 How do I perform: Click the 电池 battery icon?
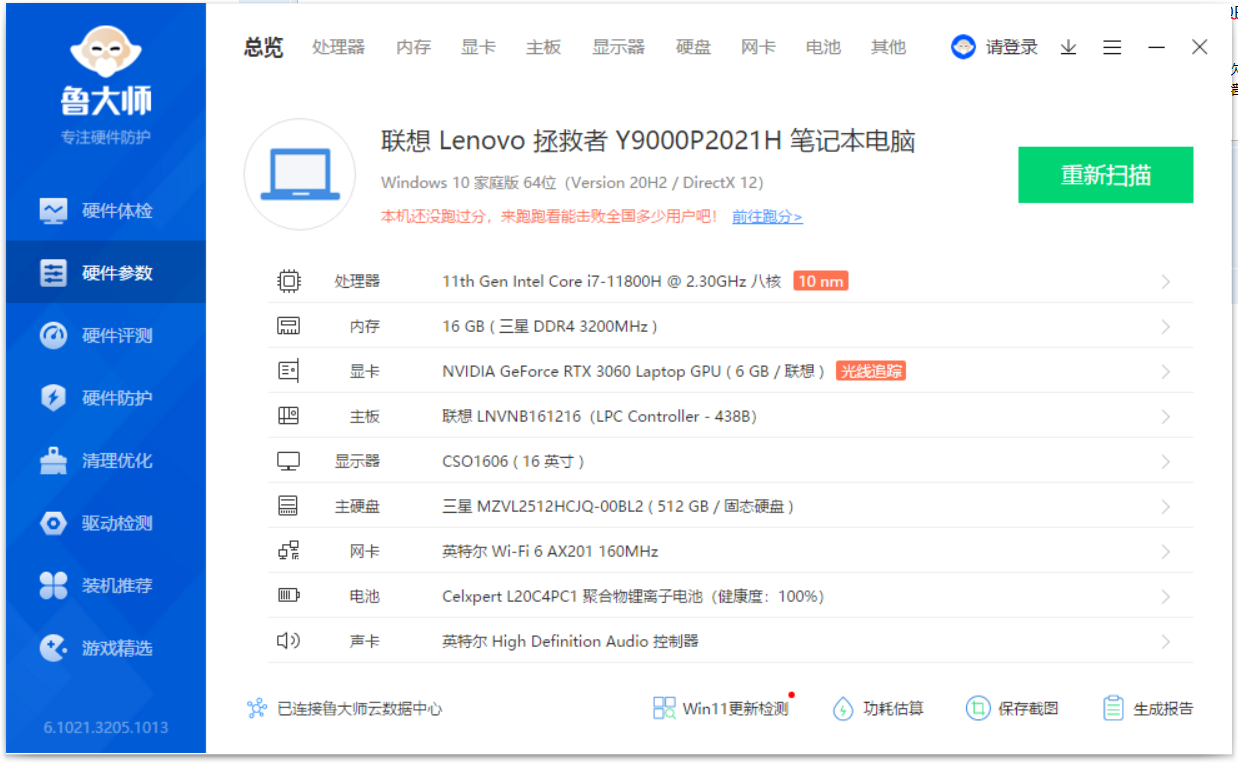288,596
